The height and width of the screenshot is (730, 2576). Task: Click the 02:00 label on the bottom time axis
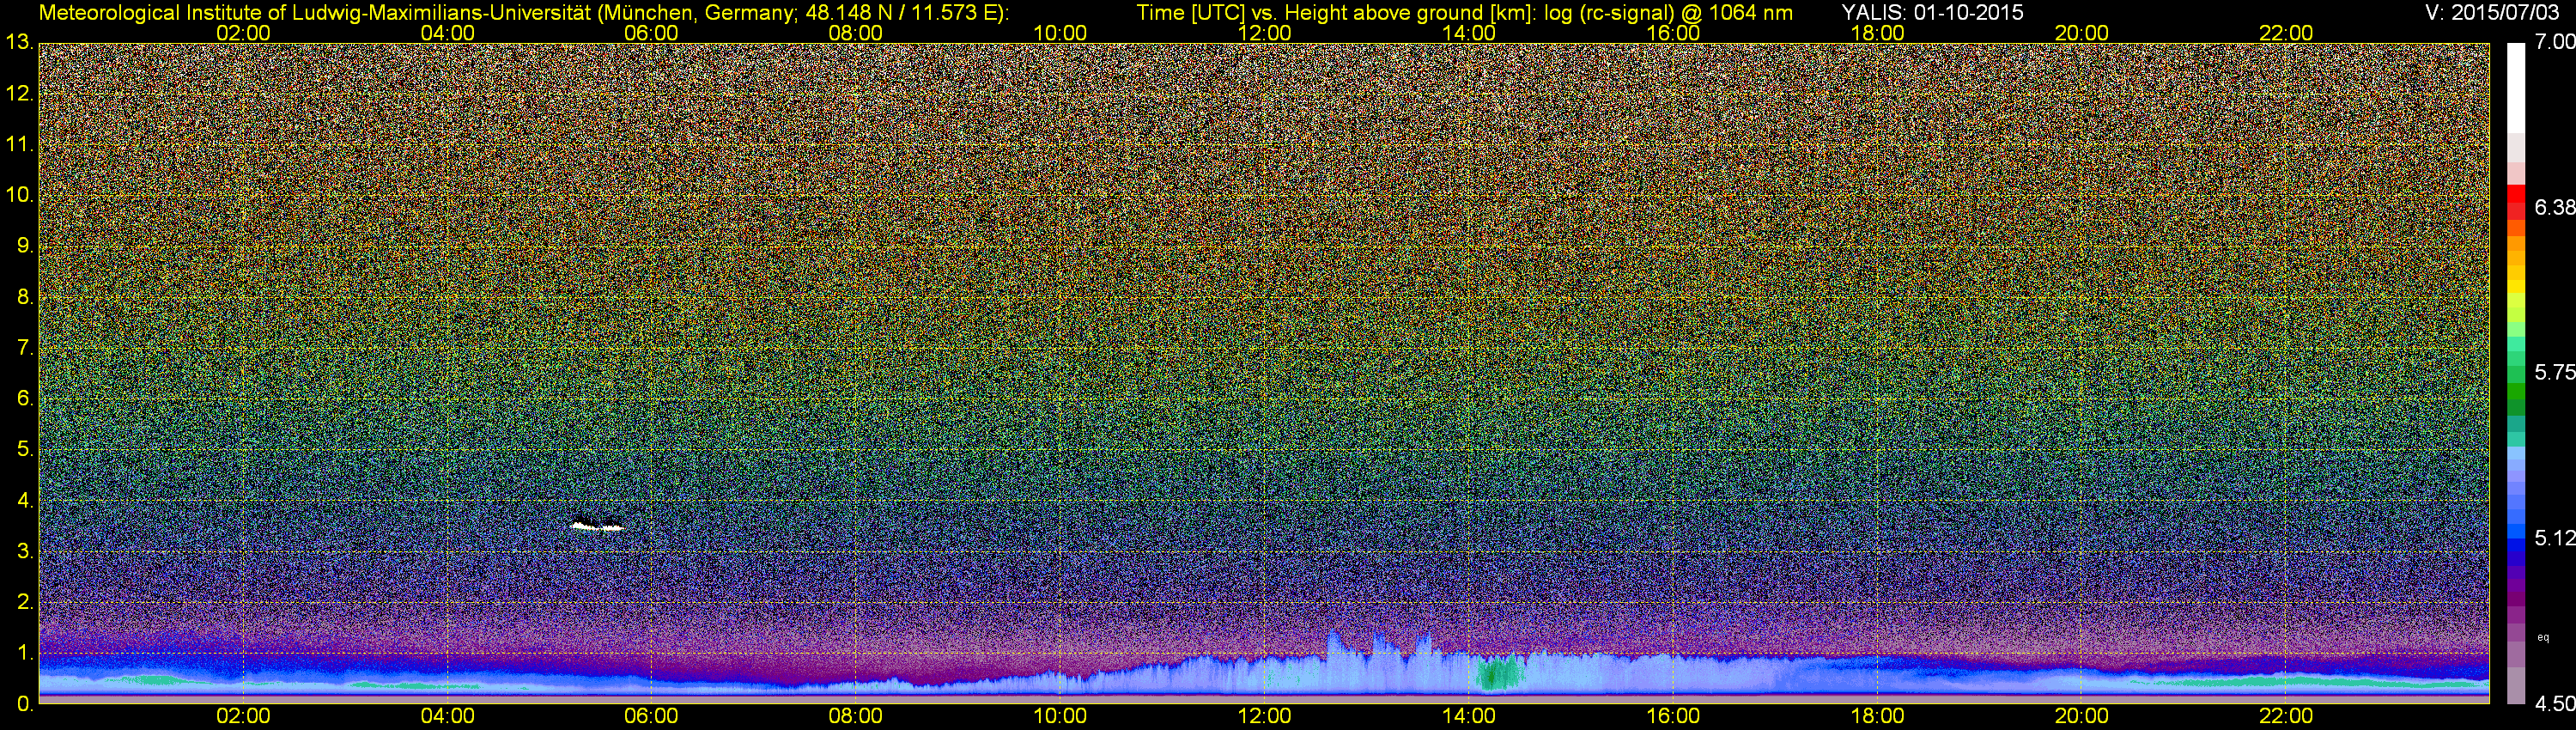[243, 717]
